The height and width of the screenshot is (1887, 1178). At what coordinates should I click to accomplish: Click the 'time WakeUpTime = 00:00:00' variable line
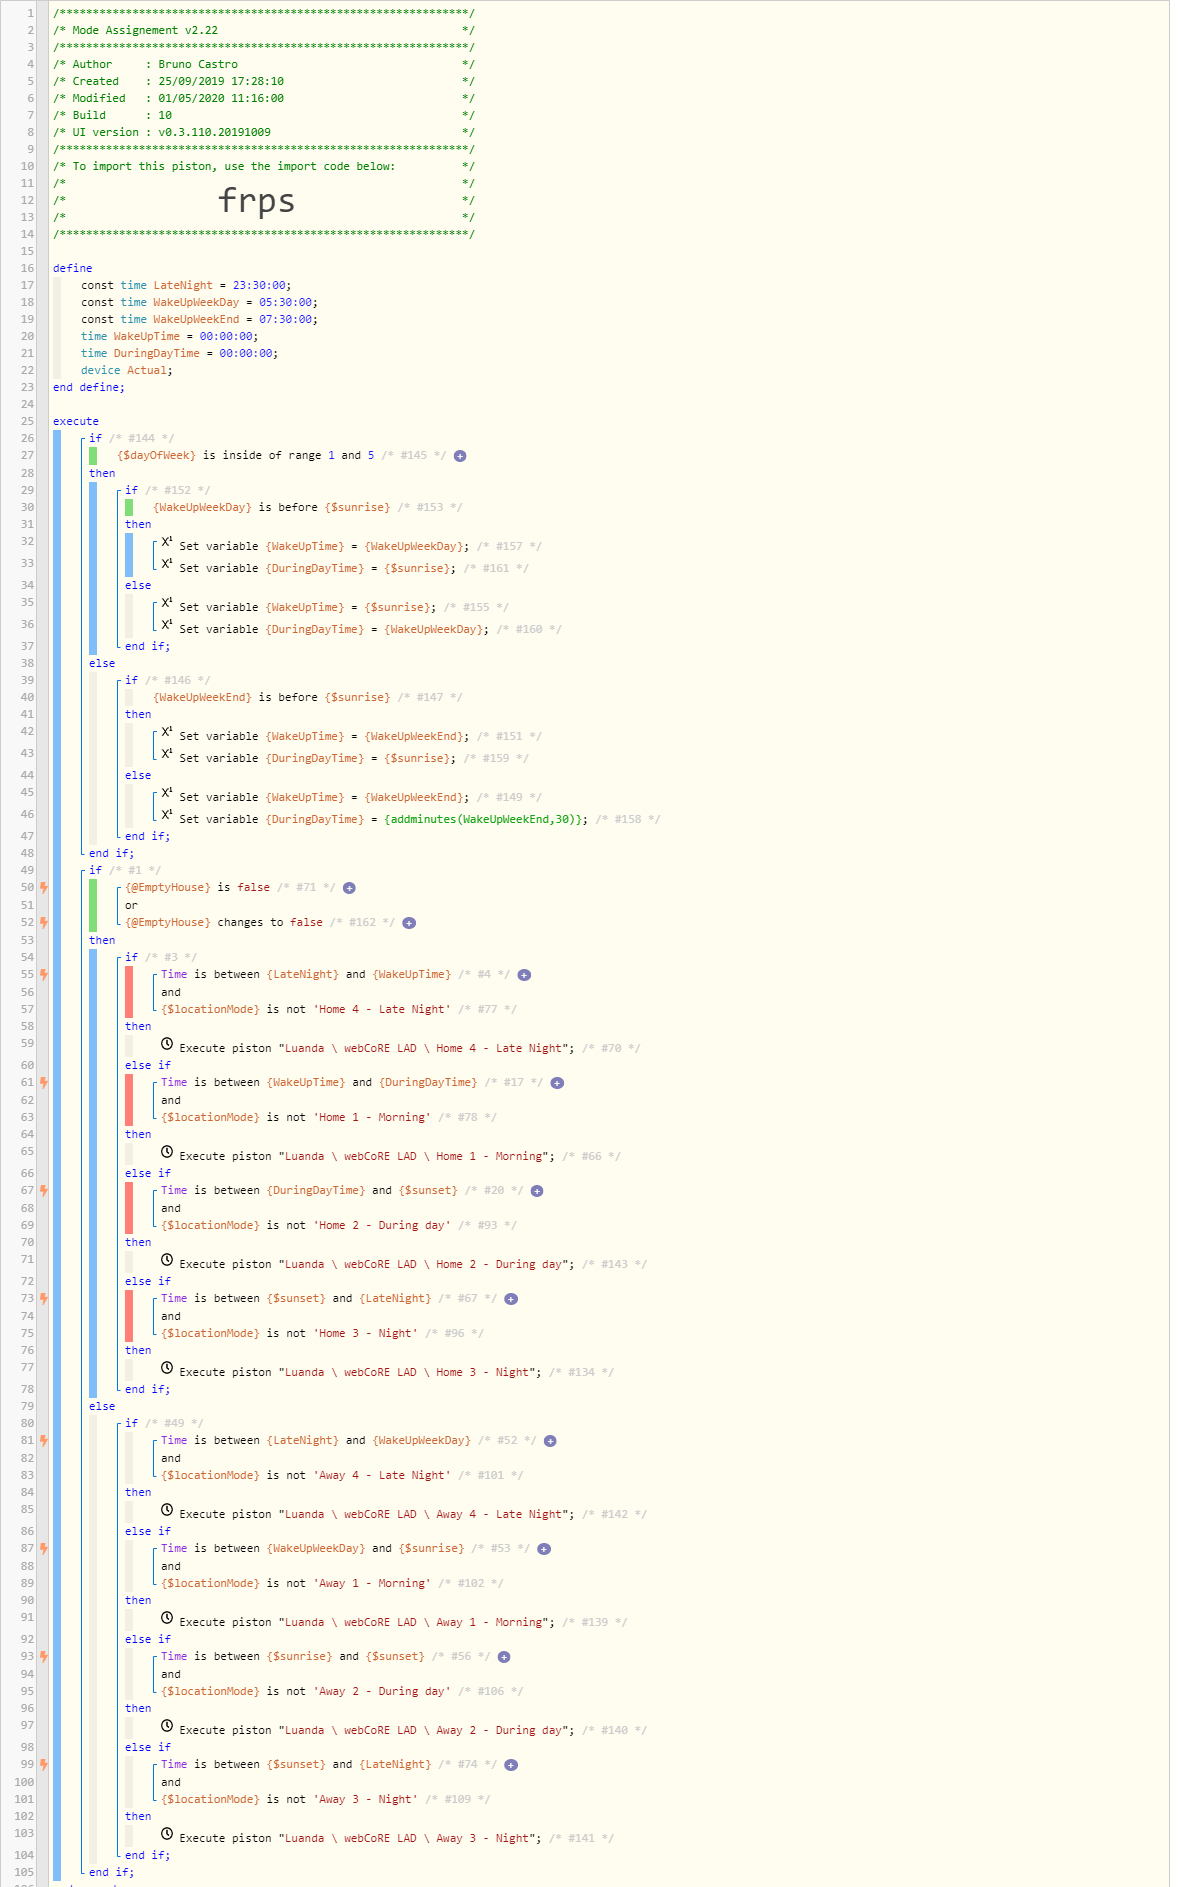click(x=170, y=336)
